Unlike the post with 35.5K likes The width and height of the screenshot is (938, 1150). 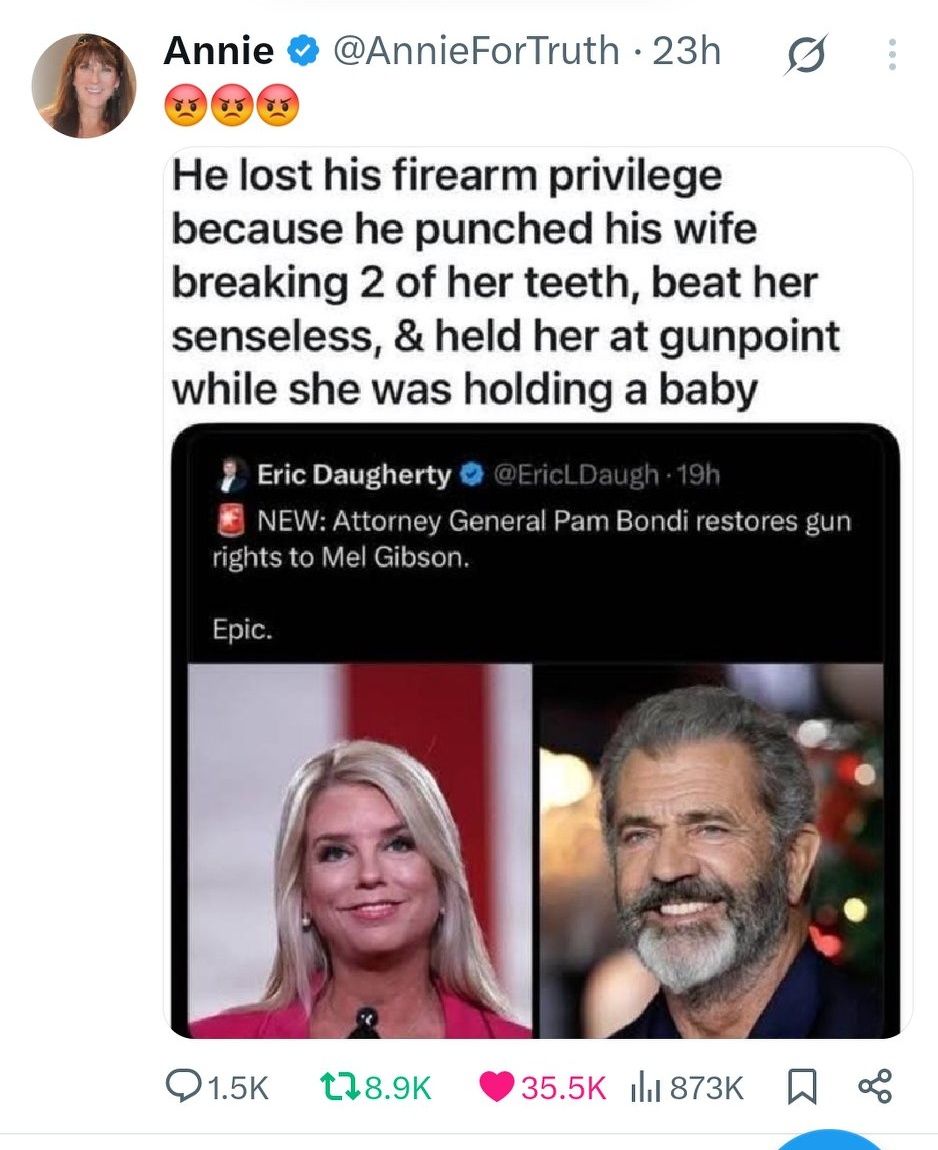[497, 1087]
